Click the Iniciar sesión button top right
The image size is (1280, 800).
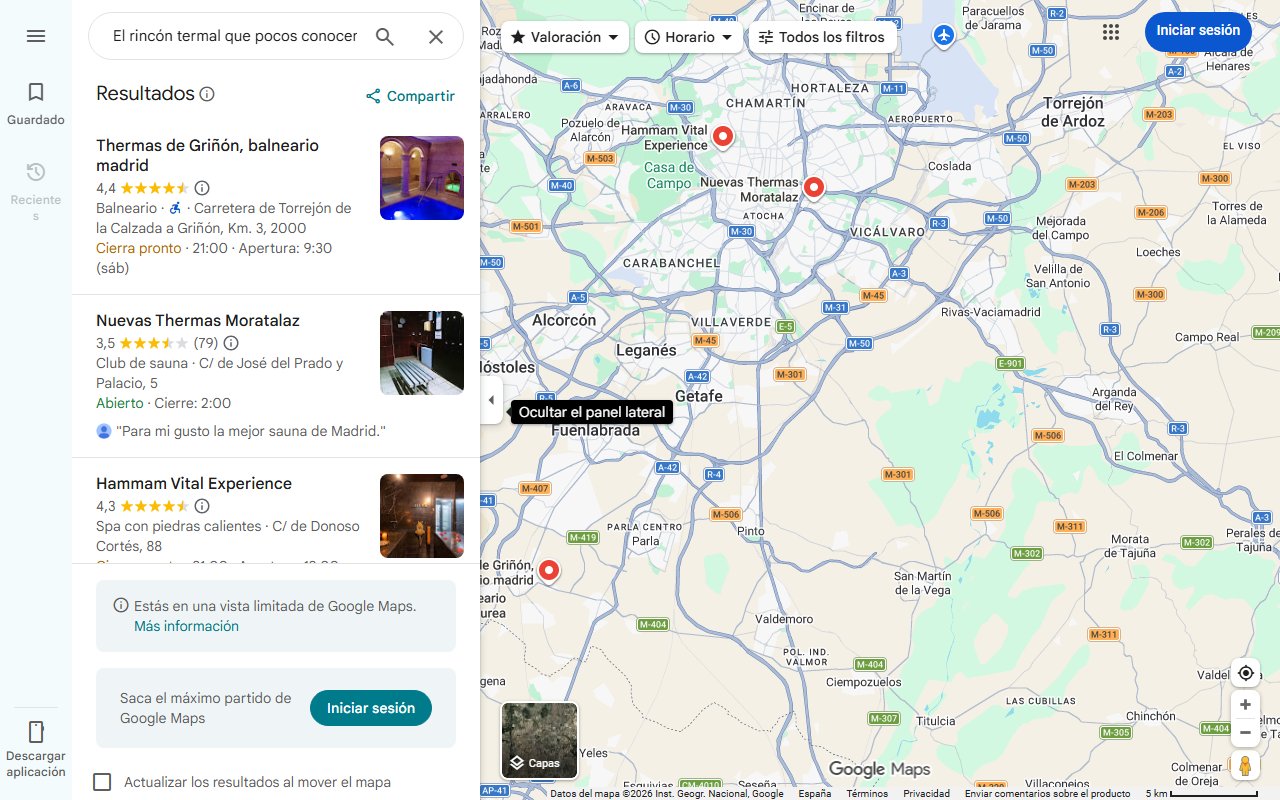click(x=1198, y=31)
